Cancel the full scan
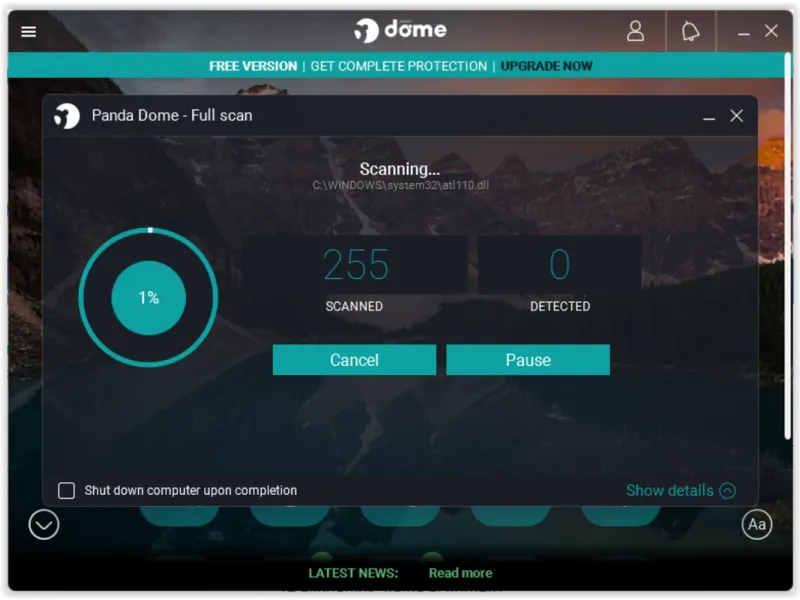The width and height of the screenshot is (800, 600). [354, 360]
